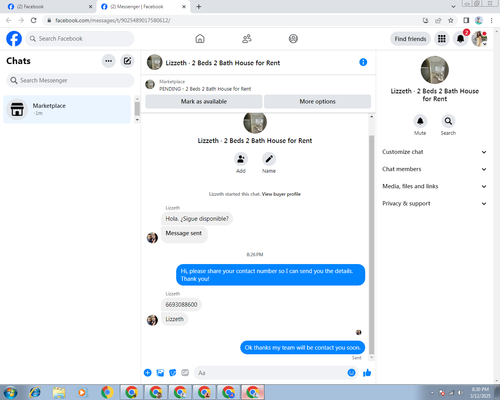Screen dimensions: 500x400
Task: Open a new browser tab
Action: [199, 7]
